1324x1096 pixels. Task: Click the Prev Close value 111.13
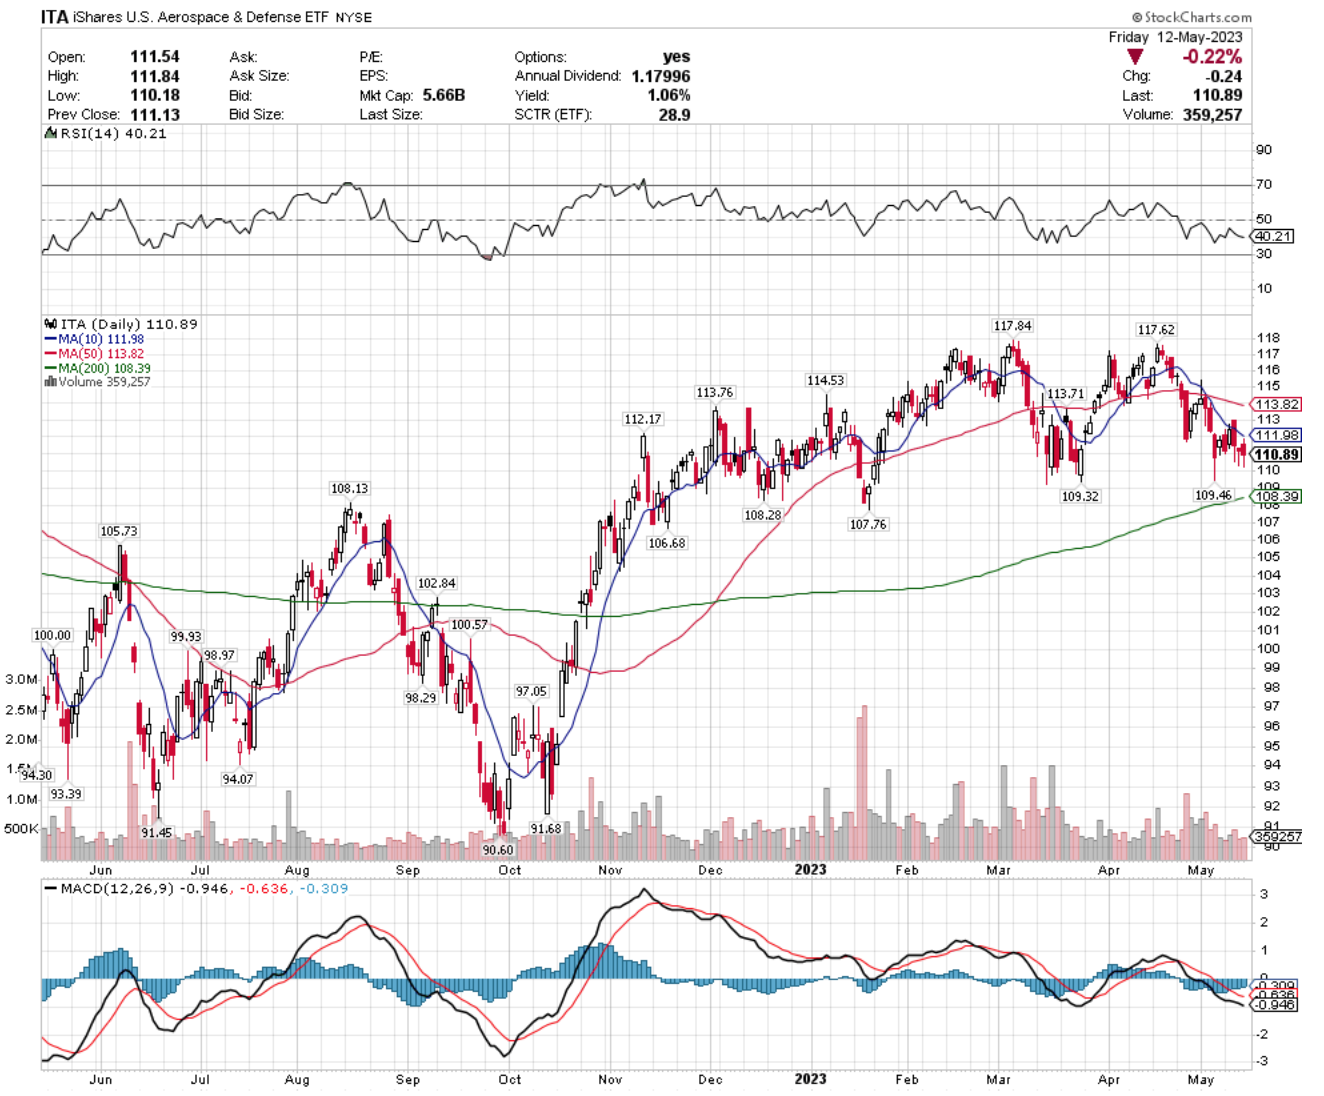click(x=155, y=114)
